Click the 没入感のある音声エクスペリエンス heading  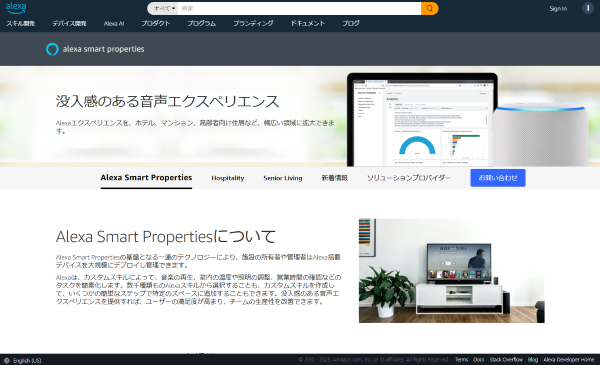click(x=168, y=101)
